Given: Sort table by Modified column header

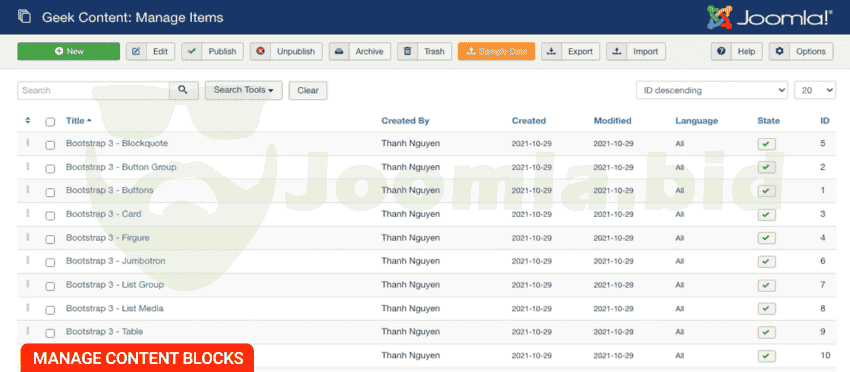Looking at the screenshot, I should coord(613,121).
